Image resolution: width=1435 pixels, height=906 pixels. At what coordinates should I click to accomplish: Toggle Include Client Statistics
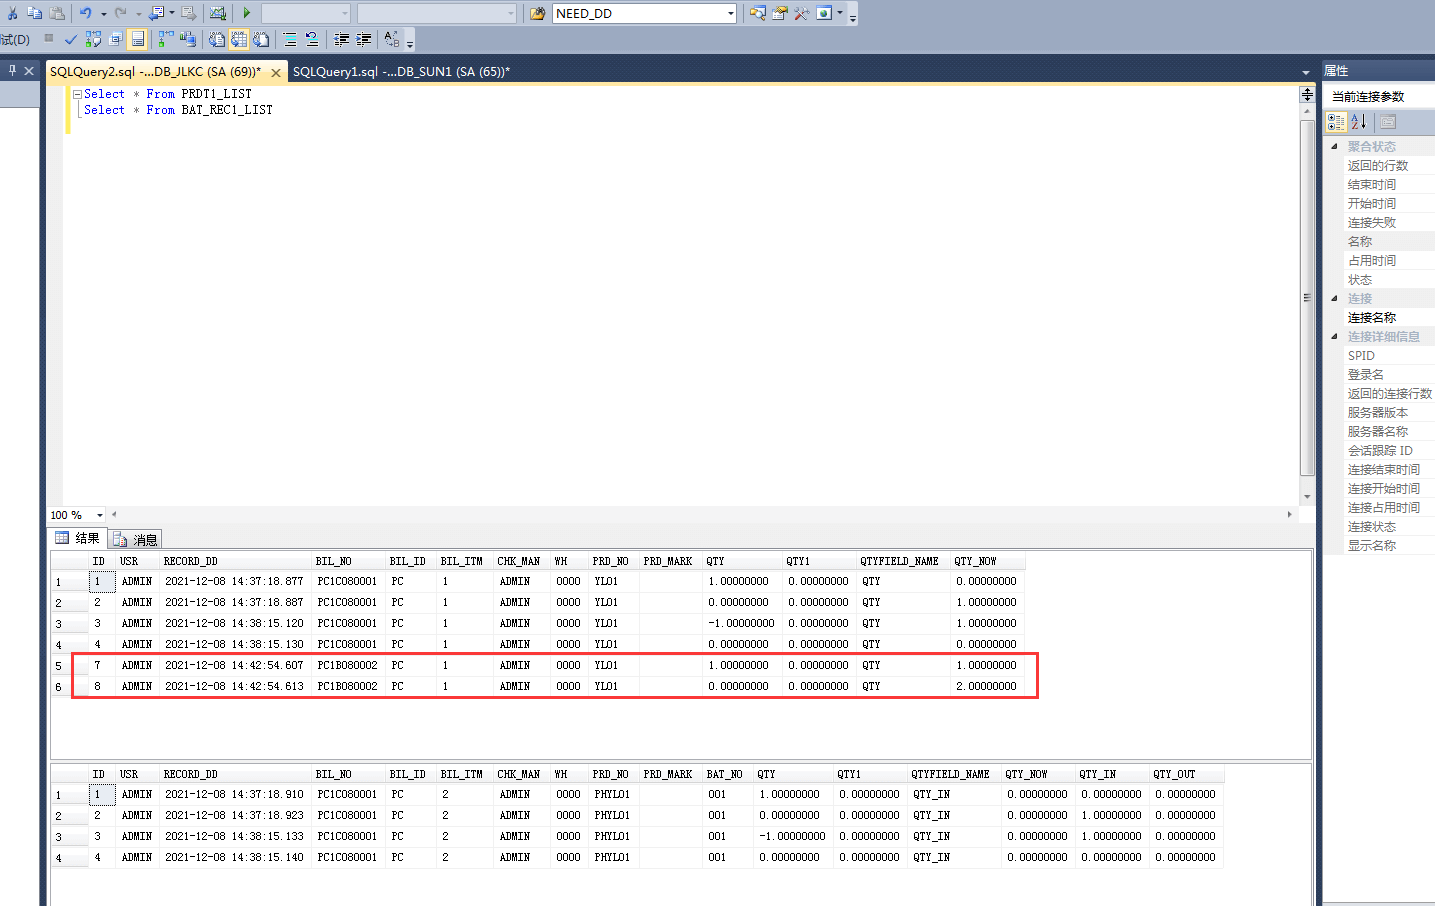187,39
